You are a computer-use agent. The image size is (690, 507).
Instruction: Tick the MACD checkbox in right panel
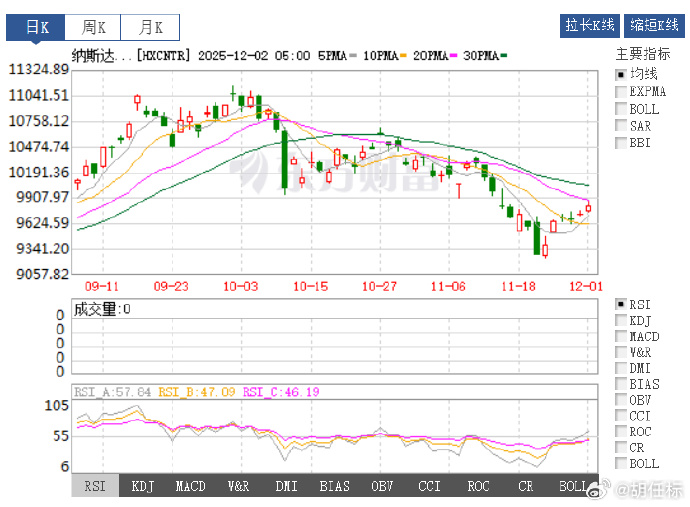621,337
